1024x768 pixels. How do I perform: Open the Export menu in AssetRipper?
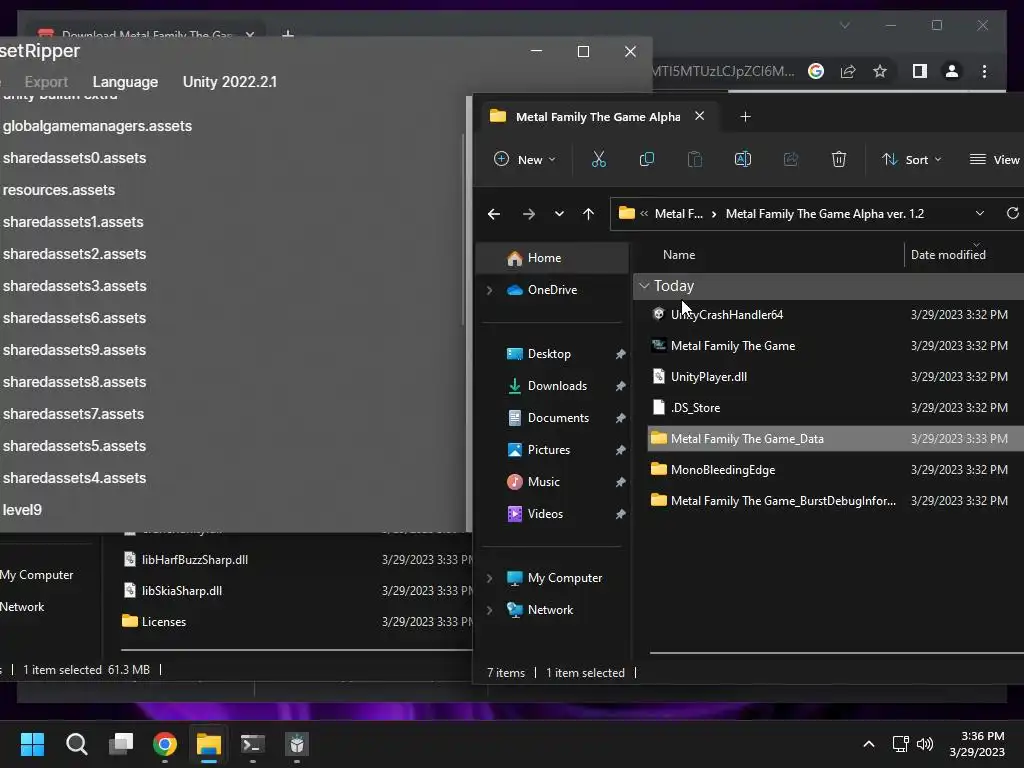(x=46, y=82)
